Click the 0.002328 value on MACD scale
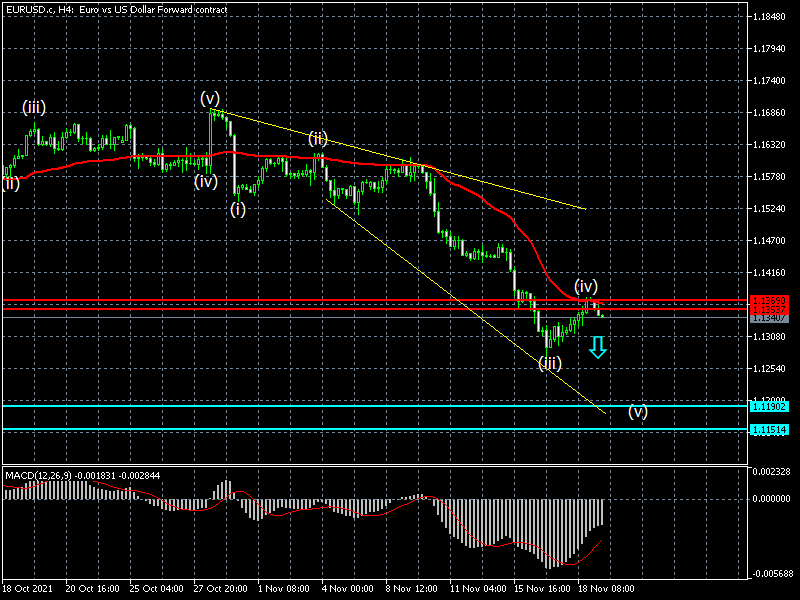 point(776,471)
